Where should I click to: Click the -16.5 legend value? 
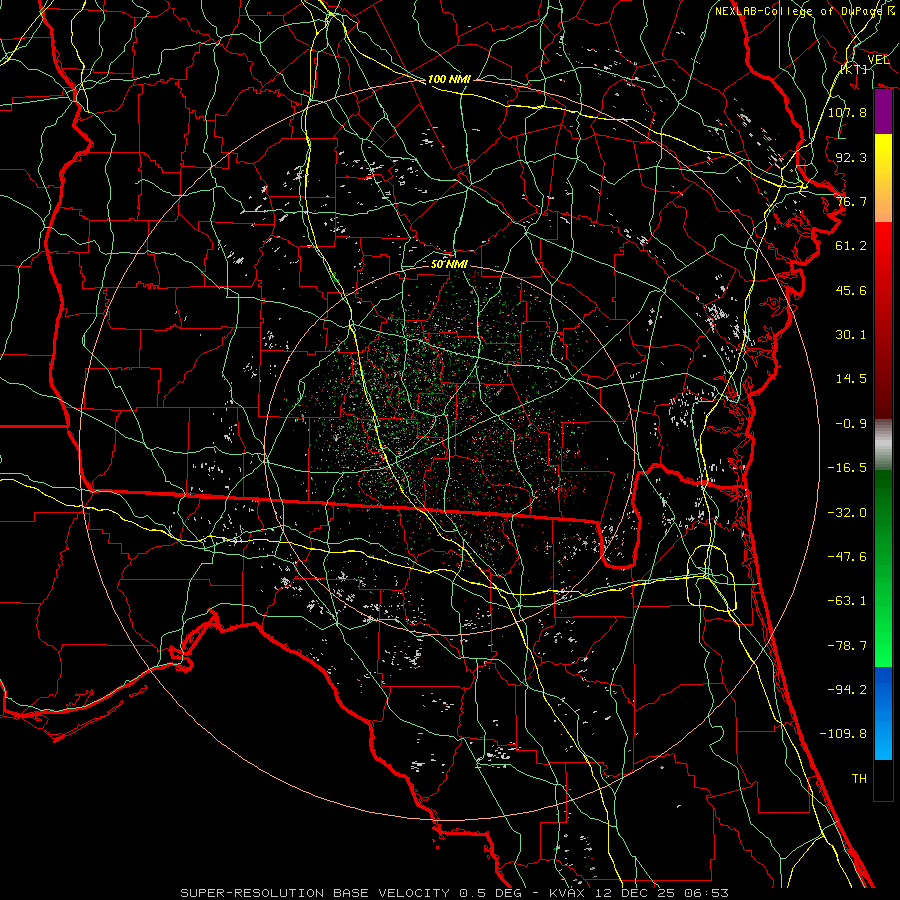(847, 468)
